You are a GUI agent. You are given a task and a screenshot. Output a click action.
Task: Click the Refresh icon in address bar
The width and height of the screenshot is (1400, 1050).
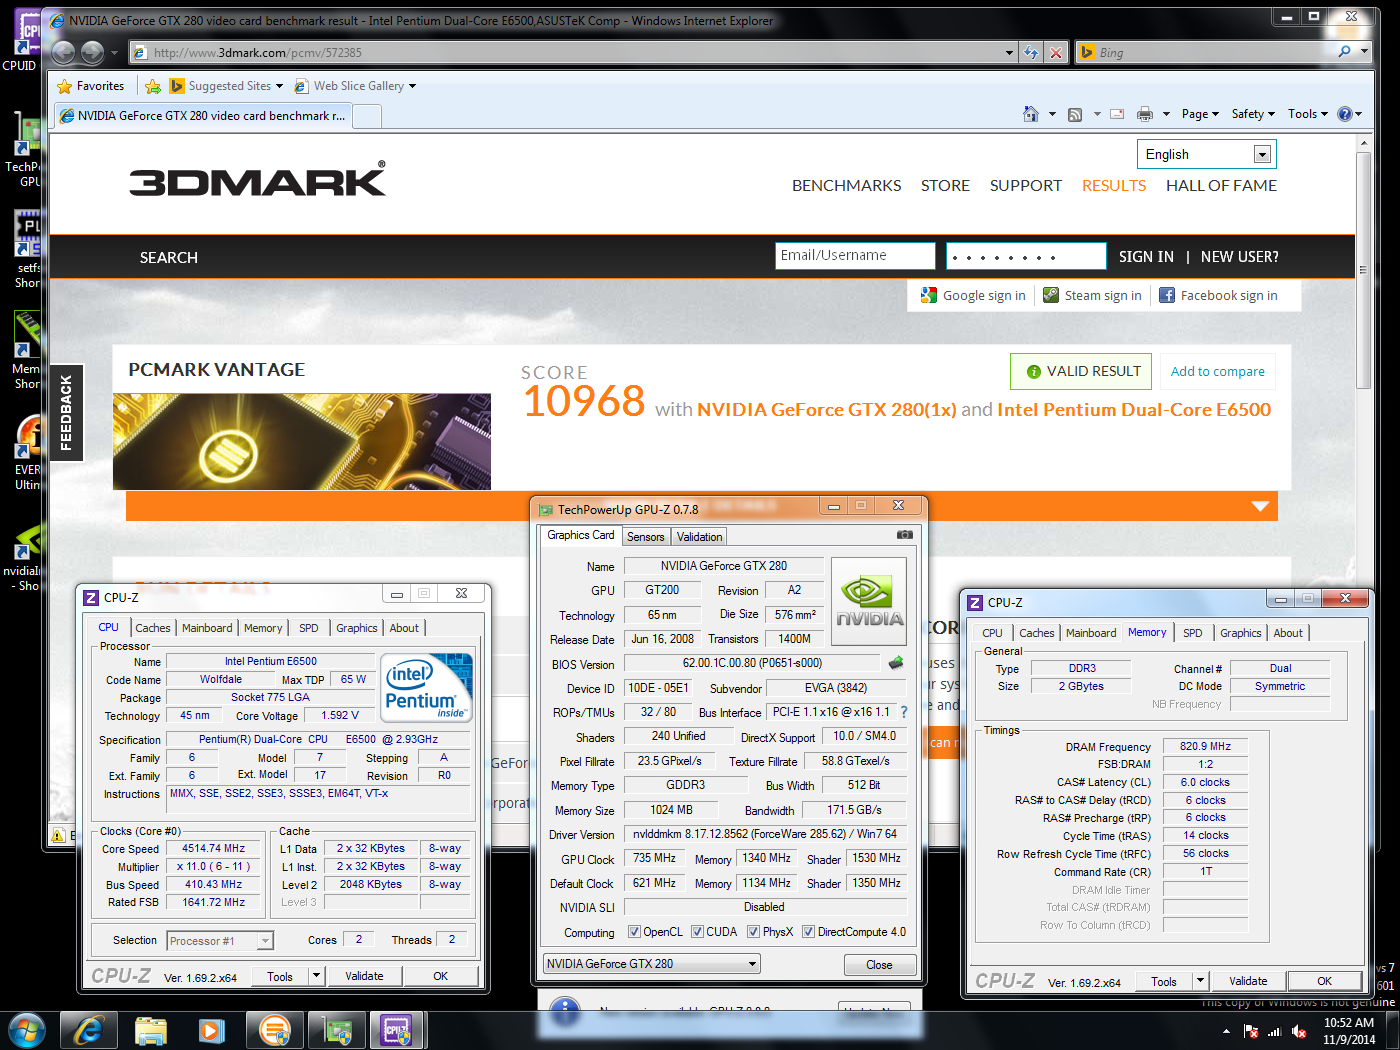1031,53
